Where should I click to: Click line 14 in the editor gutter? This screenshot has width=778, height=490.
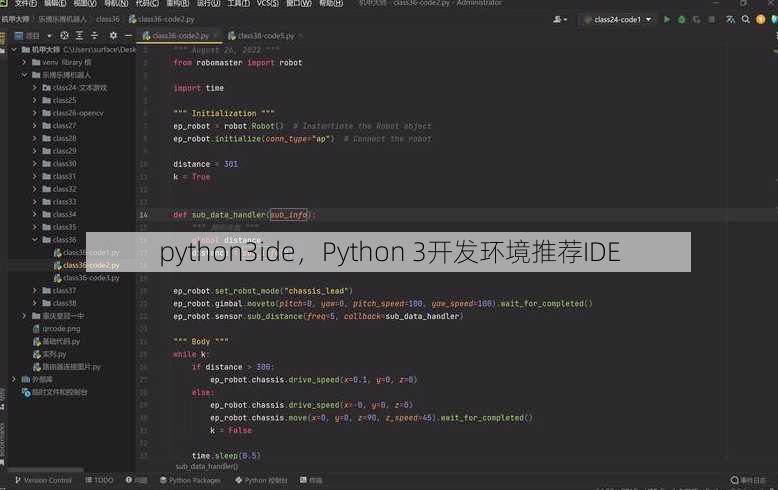pyautogui.click(x=143, y=215)
